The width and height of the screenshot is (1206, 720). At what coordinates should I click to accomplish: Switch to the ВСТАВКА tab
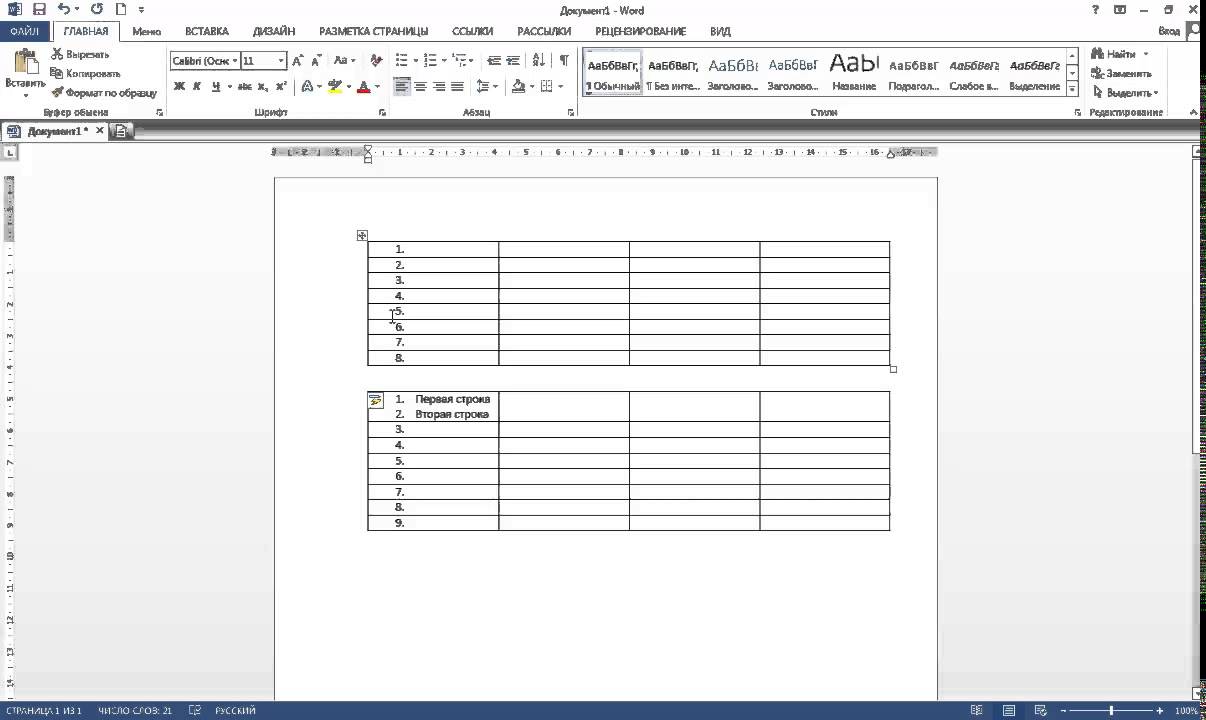[x=207, y=31]
